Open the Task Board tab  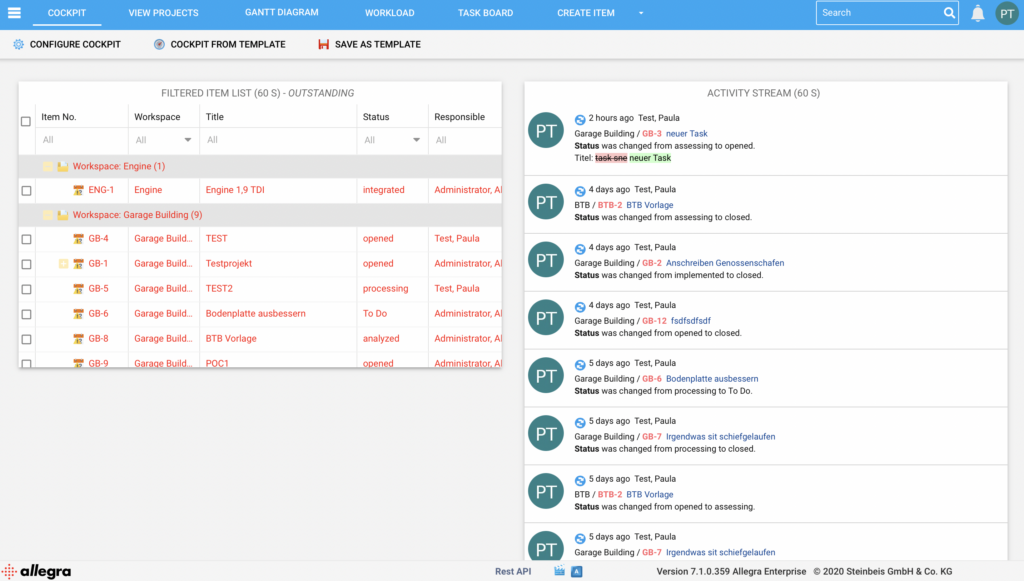tap(485, 13)
